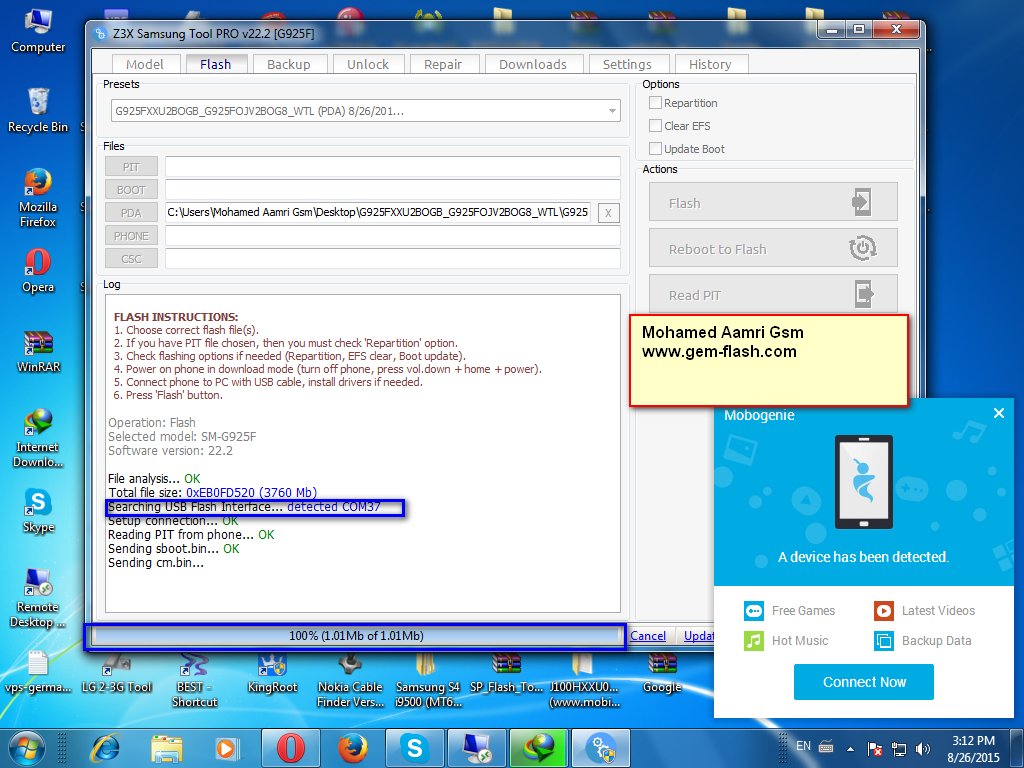Switch to the Model tab
The width and height of the screenshot is (1024, 768).
(144, 64)
